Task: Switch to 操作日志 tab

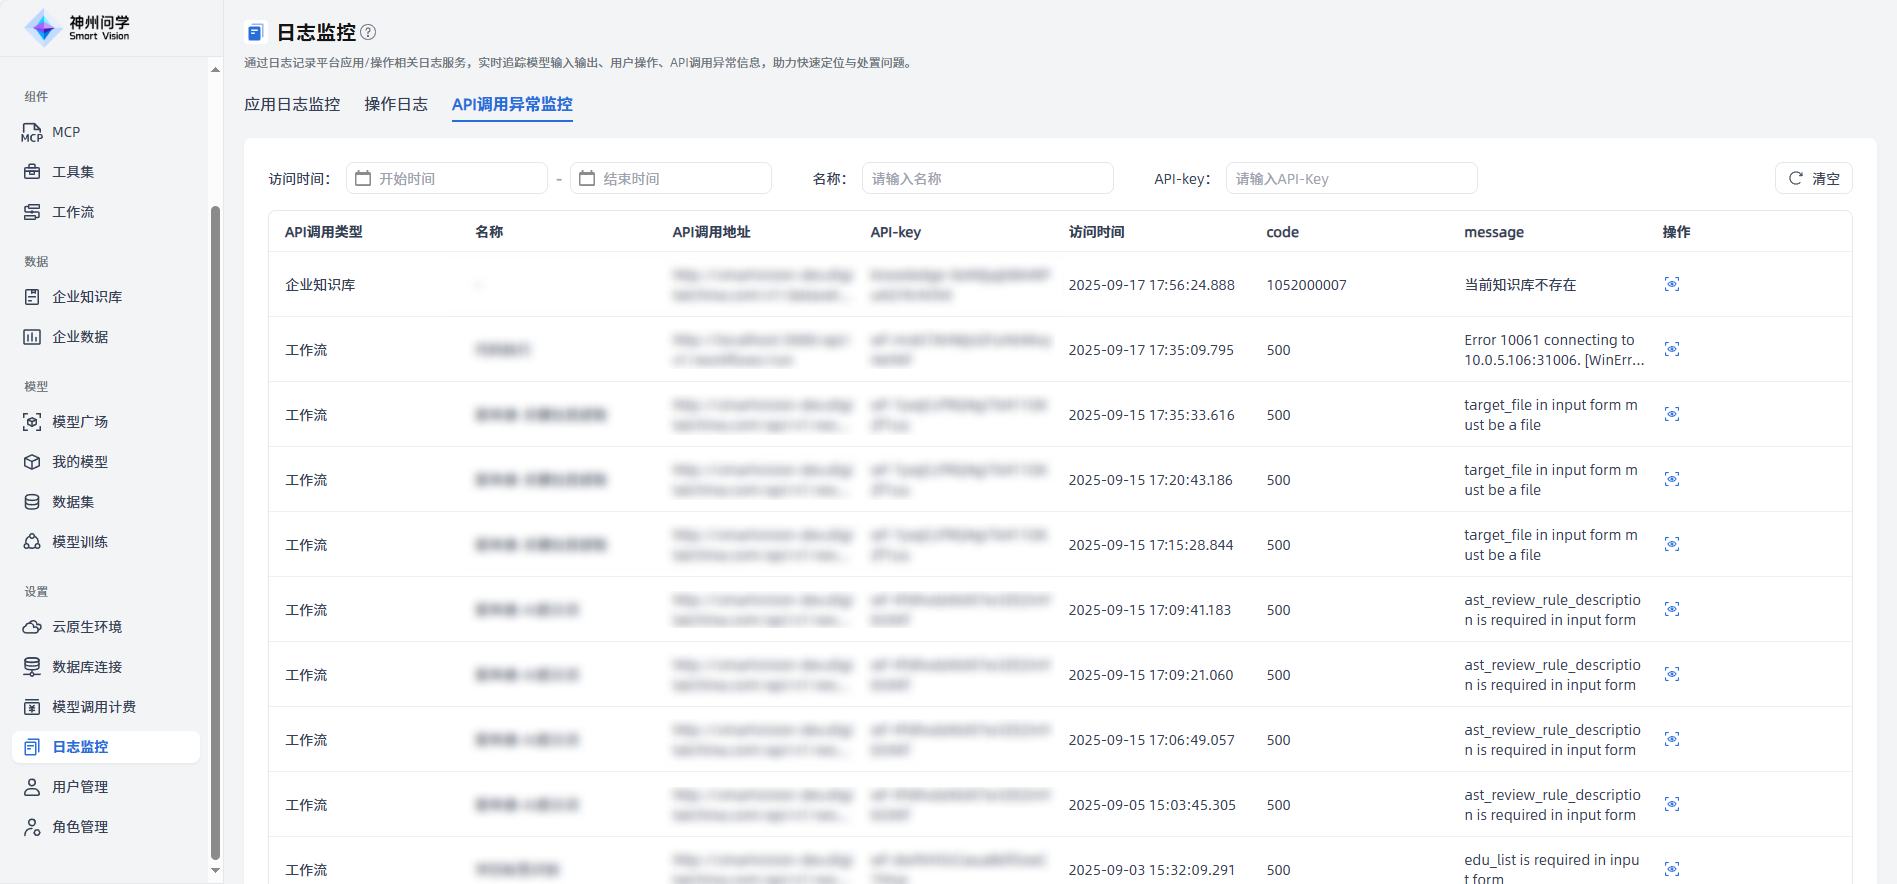Action: [396, 104]
